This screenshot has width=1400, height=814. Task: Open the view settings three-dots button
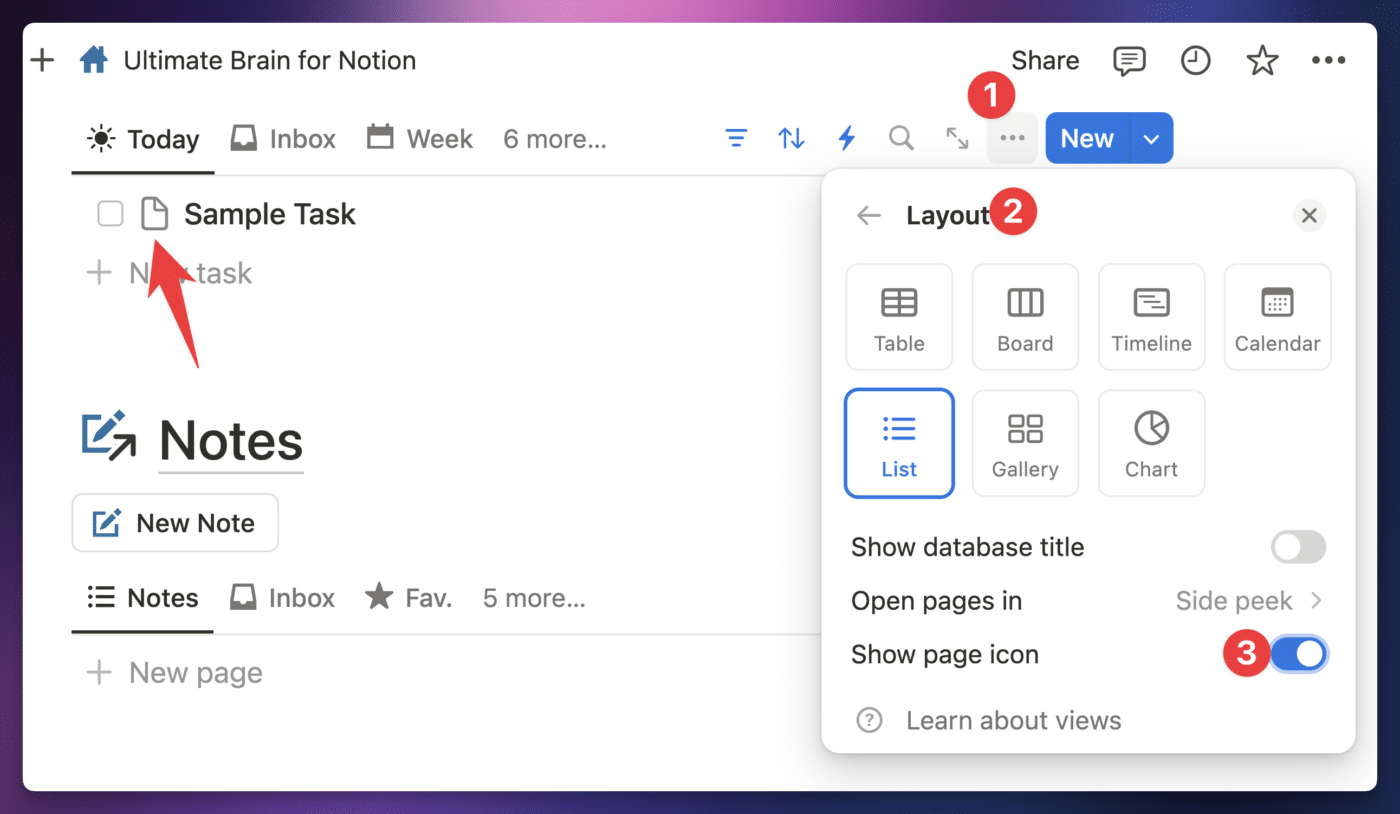coord(1012,138)
